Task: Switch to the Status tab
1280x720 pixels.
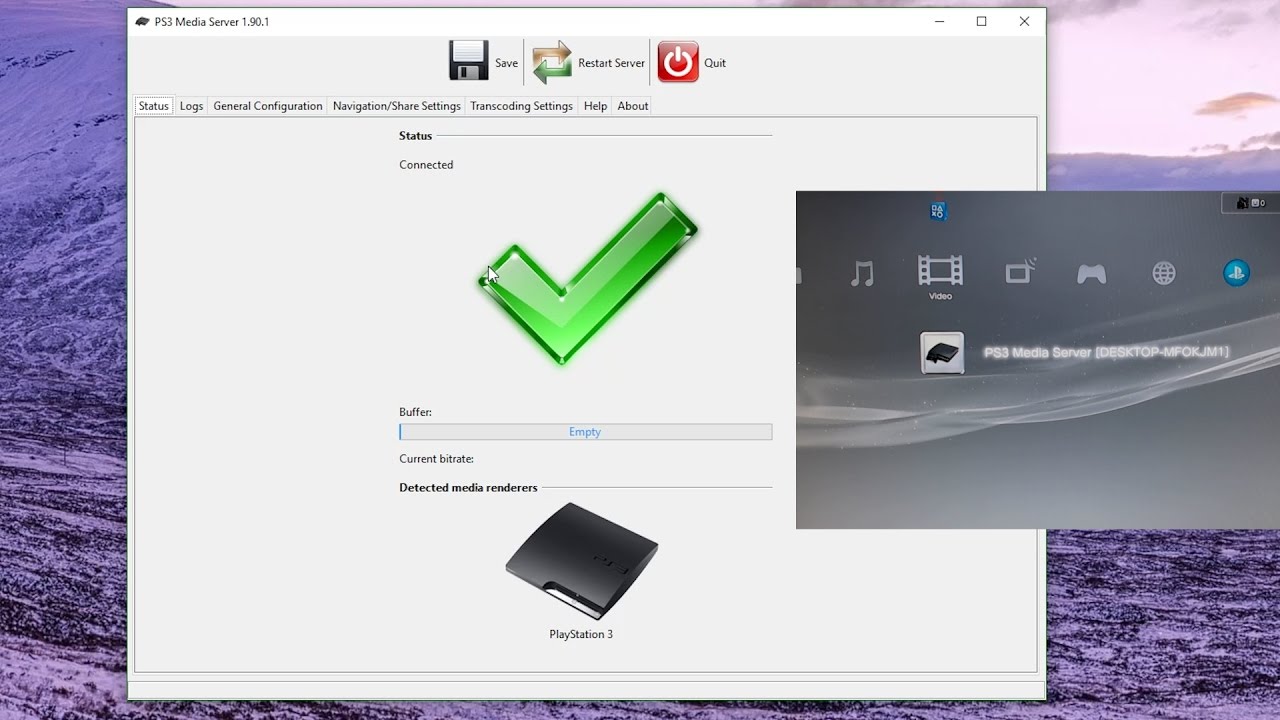Action: pyautogui.click(x=154, y=106)
